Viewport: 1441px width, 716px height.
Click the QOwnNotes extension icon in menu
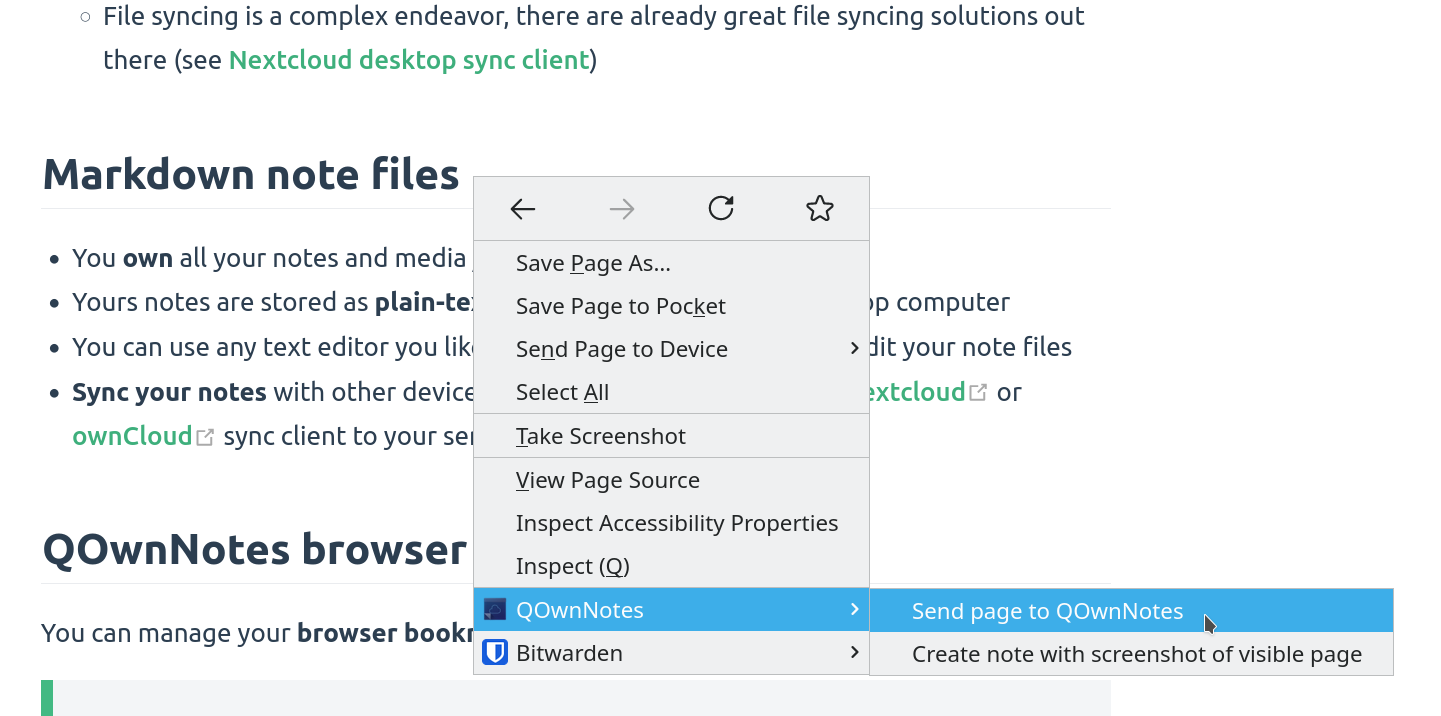click(x=495, y=610)
